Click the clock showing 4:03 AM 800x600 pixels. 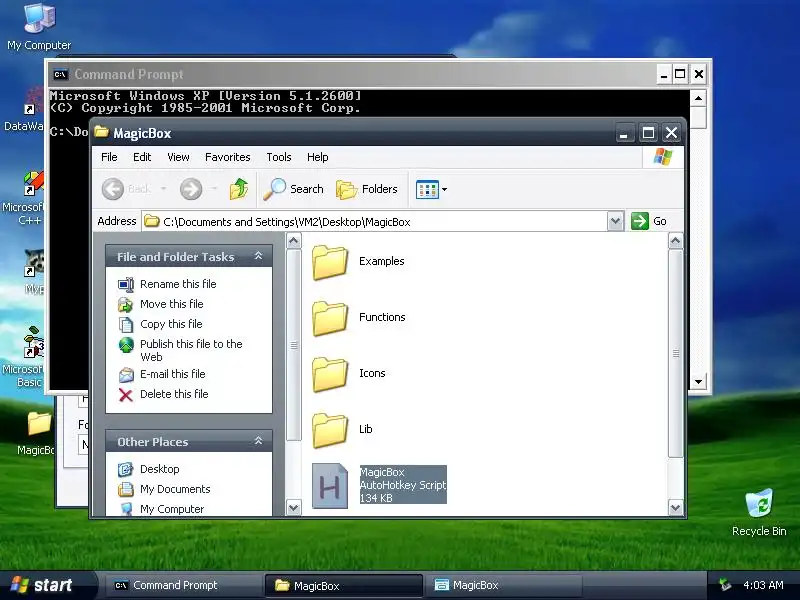click(763, 585)
